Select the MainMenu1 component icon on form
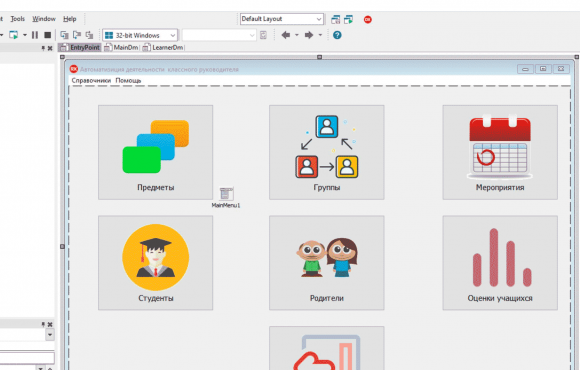Image resolution: width=580 pixels, height=370 pixels. pyautogui.click(x=226, y=194)
